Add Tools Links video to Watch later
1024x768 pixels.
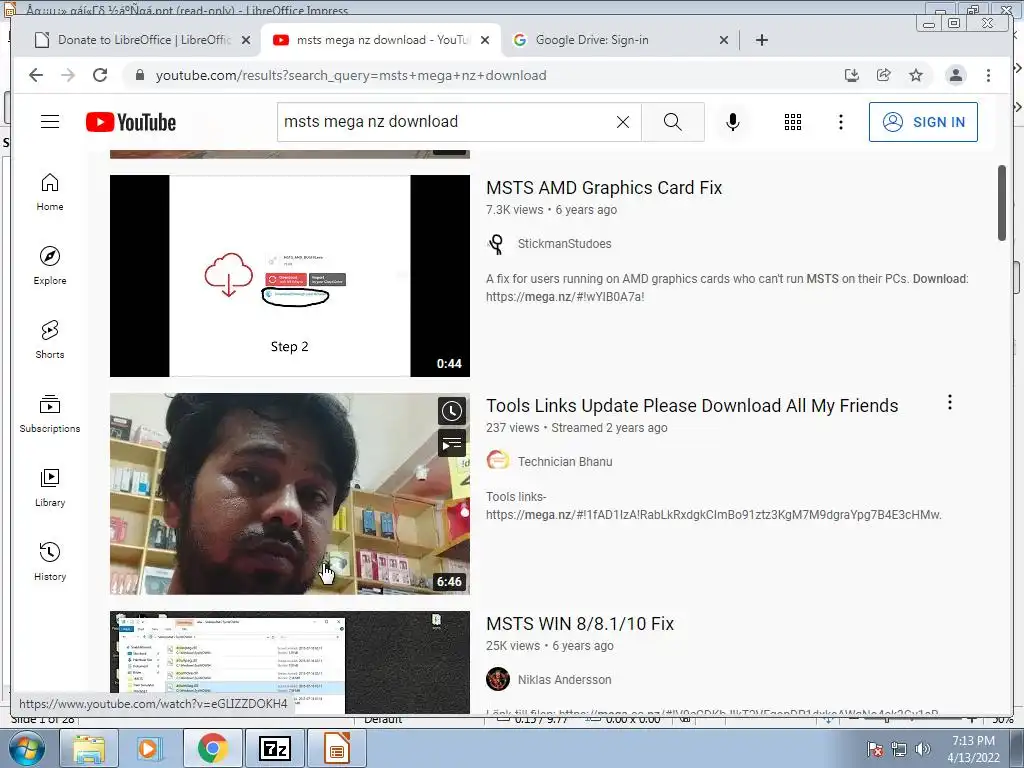point(452,411)
